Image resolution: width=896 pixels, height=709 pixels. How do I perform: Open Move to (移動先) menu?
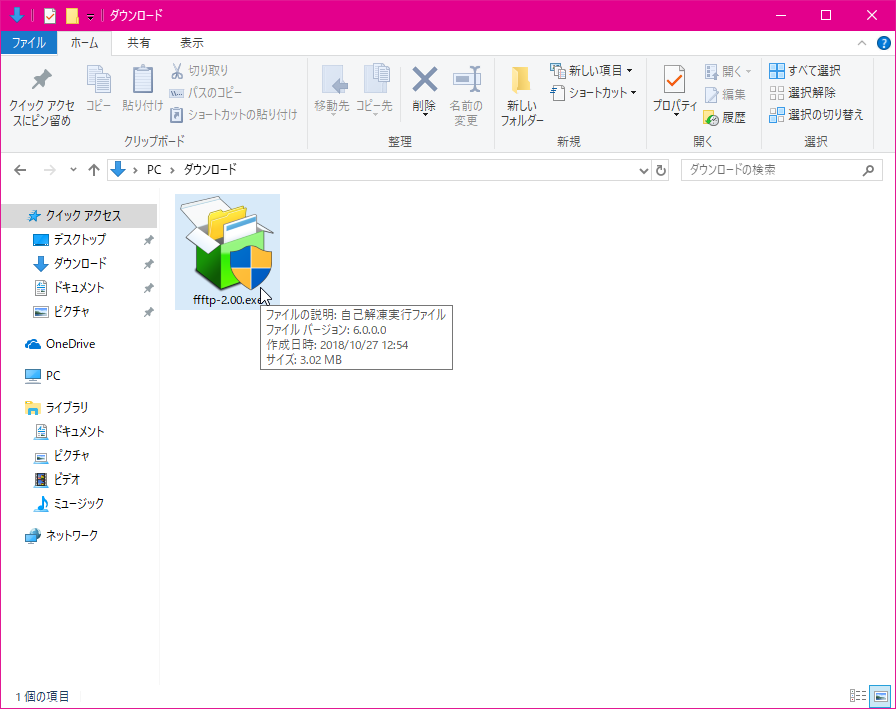tap(331, 90)
